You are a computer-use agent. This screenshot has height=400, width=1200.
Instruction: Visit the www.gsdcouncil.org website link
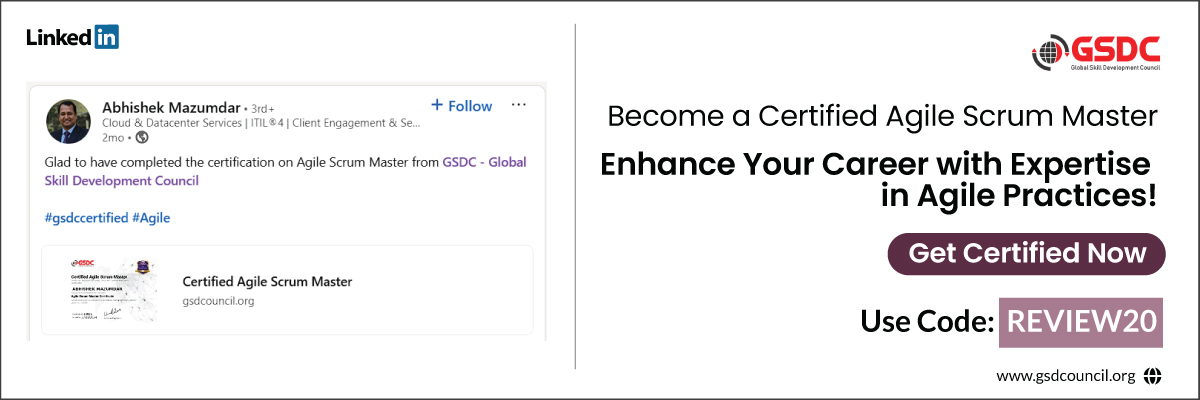[x=1065, y=376]
